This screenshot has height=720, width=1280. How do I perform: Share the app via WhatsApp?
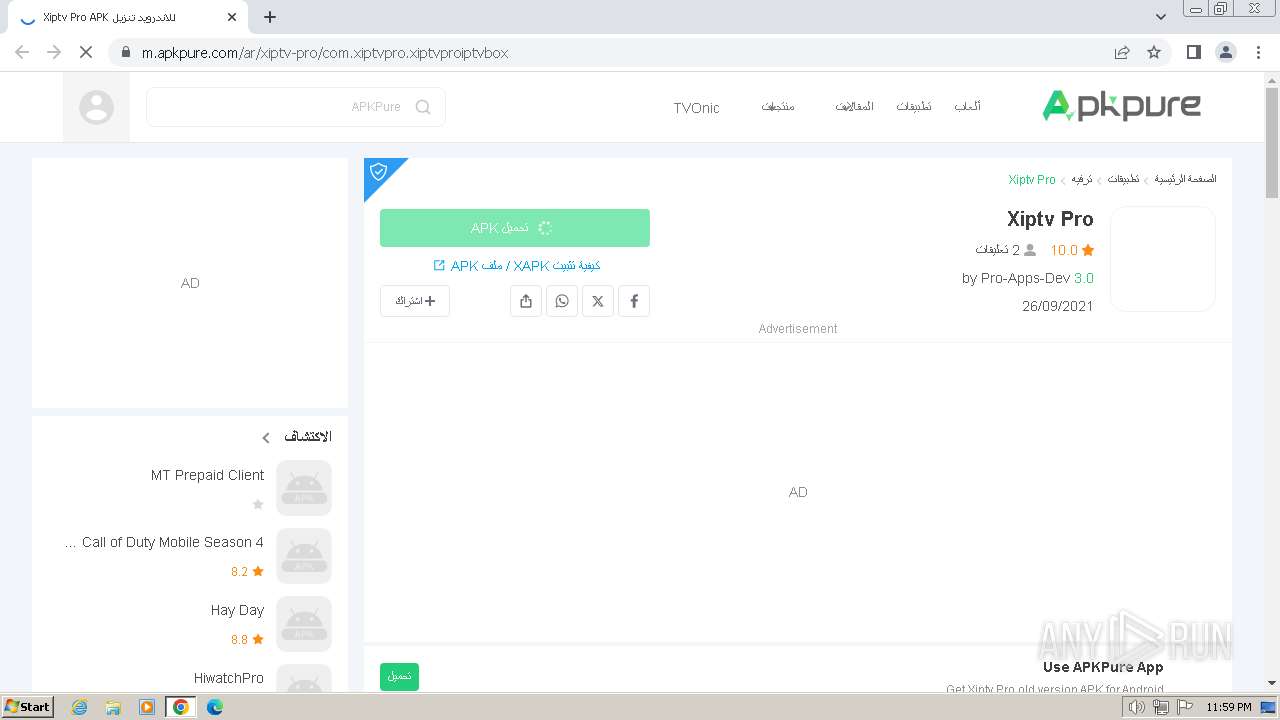coord(562,301)
